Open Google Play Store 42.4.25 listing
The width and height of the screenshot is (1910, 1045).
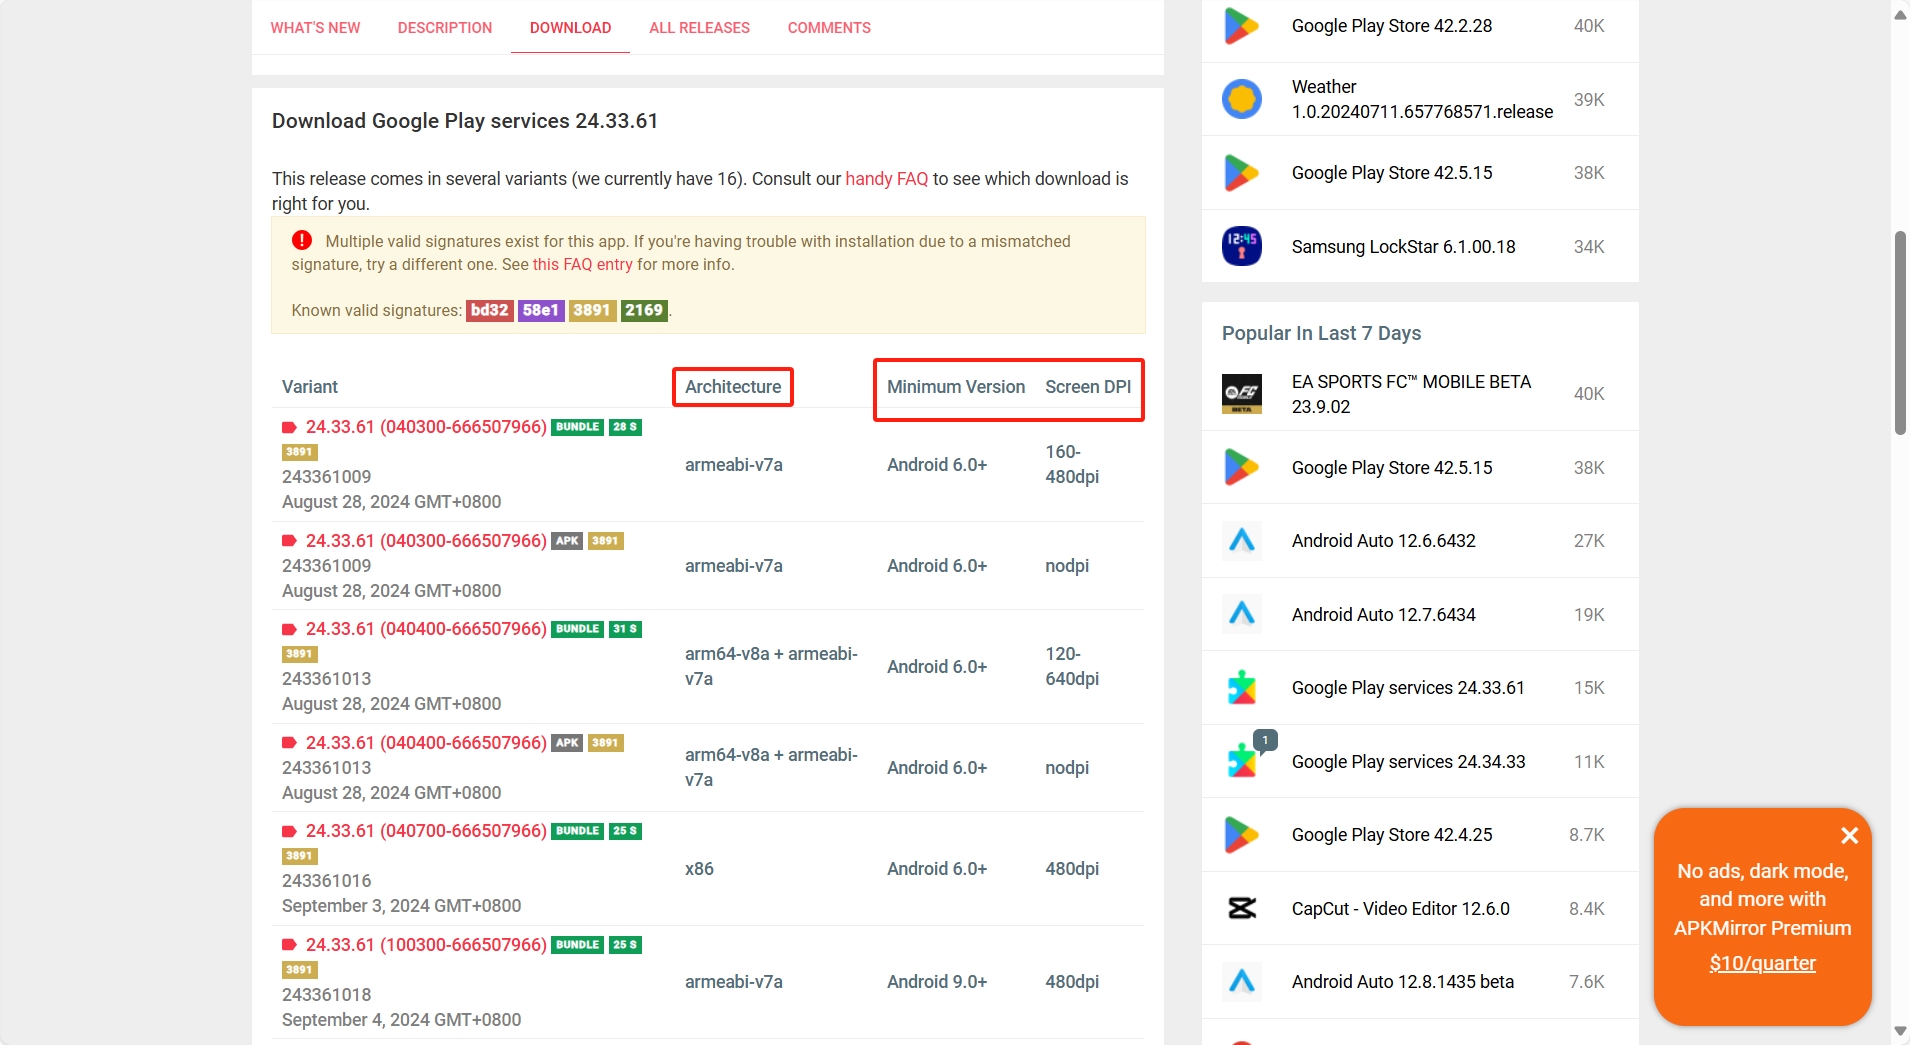click(x=1392, y=835)
